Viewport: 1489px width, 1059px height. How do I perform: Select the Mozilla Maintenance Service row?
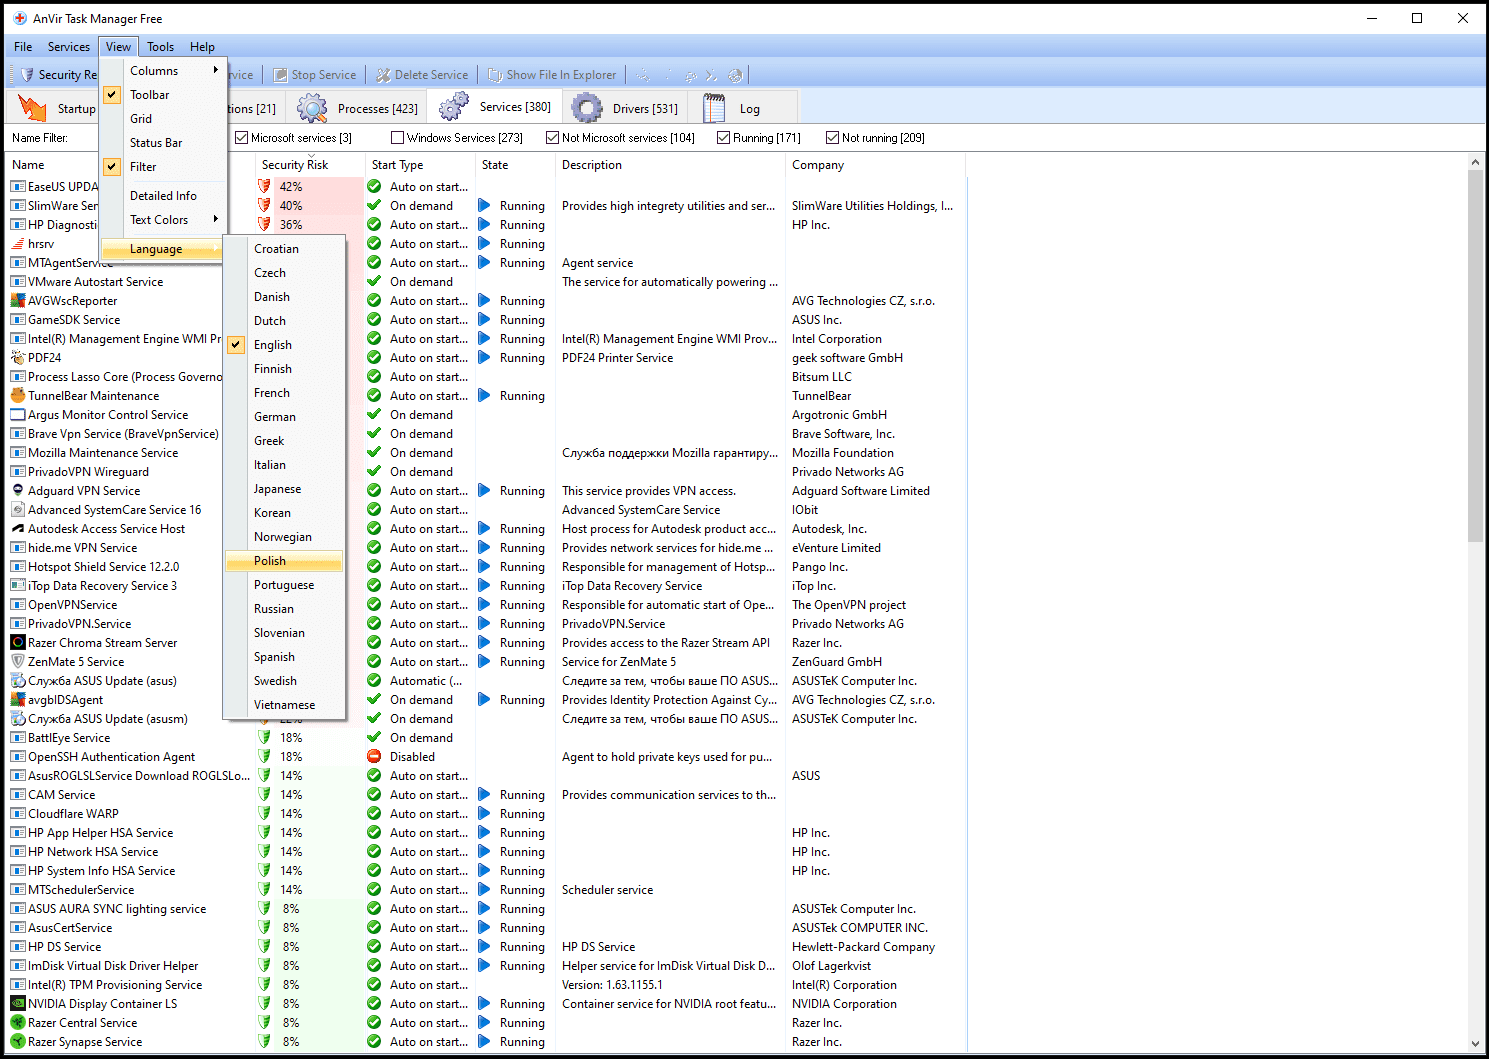[485, 453]
